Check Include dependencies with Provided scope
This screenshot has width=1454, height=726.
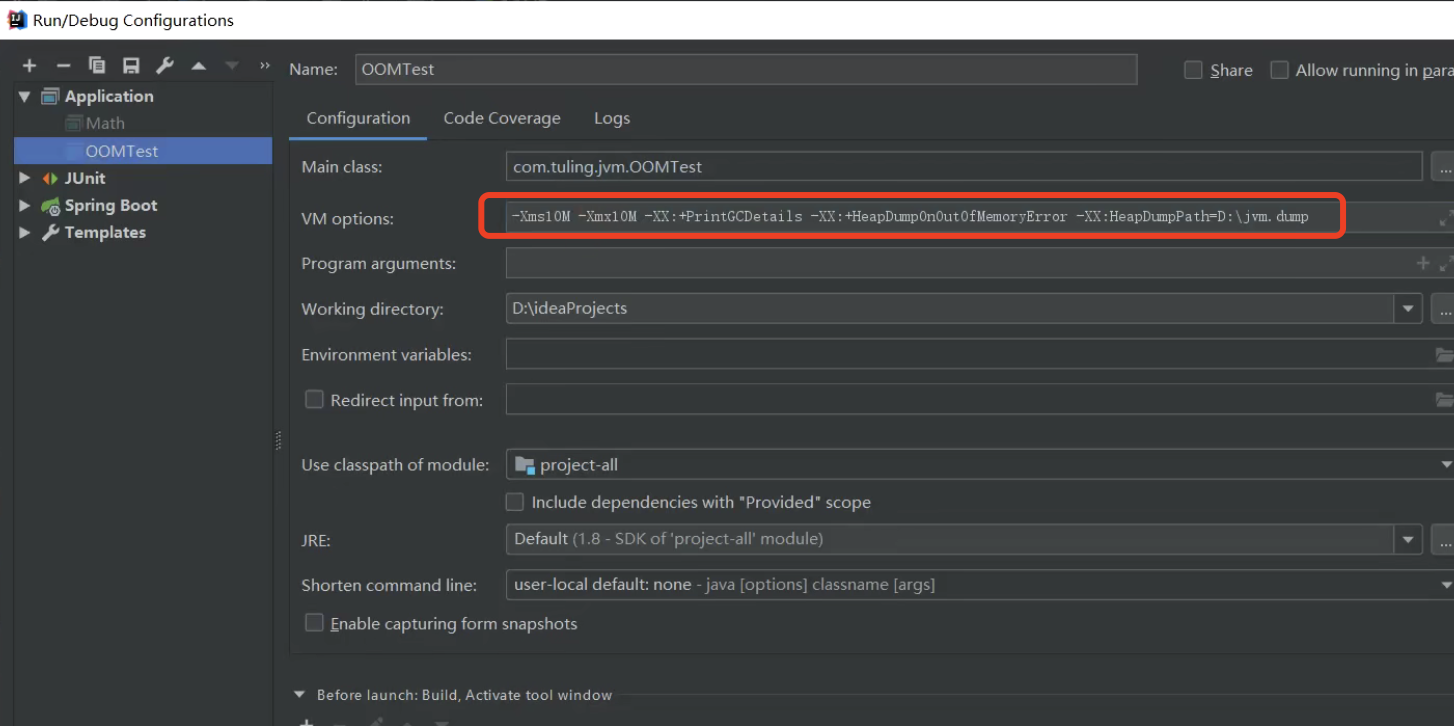pyautogui.click(x=515, y=502)
